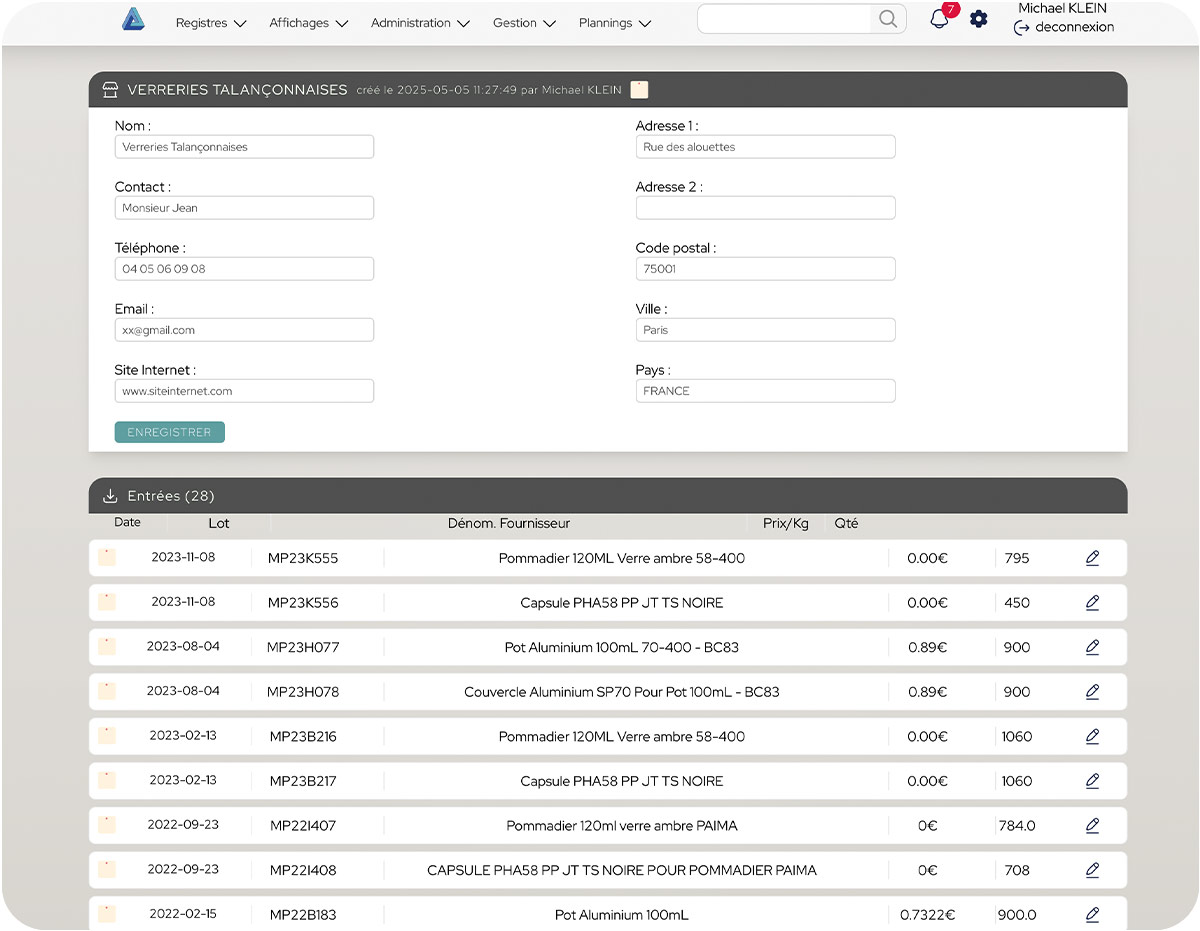Open the Gestion menu
The width and height of the screenshot is (1200, 931).
point(524,23)
